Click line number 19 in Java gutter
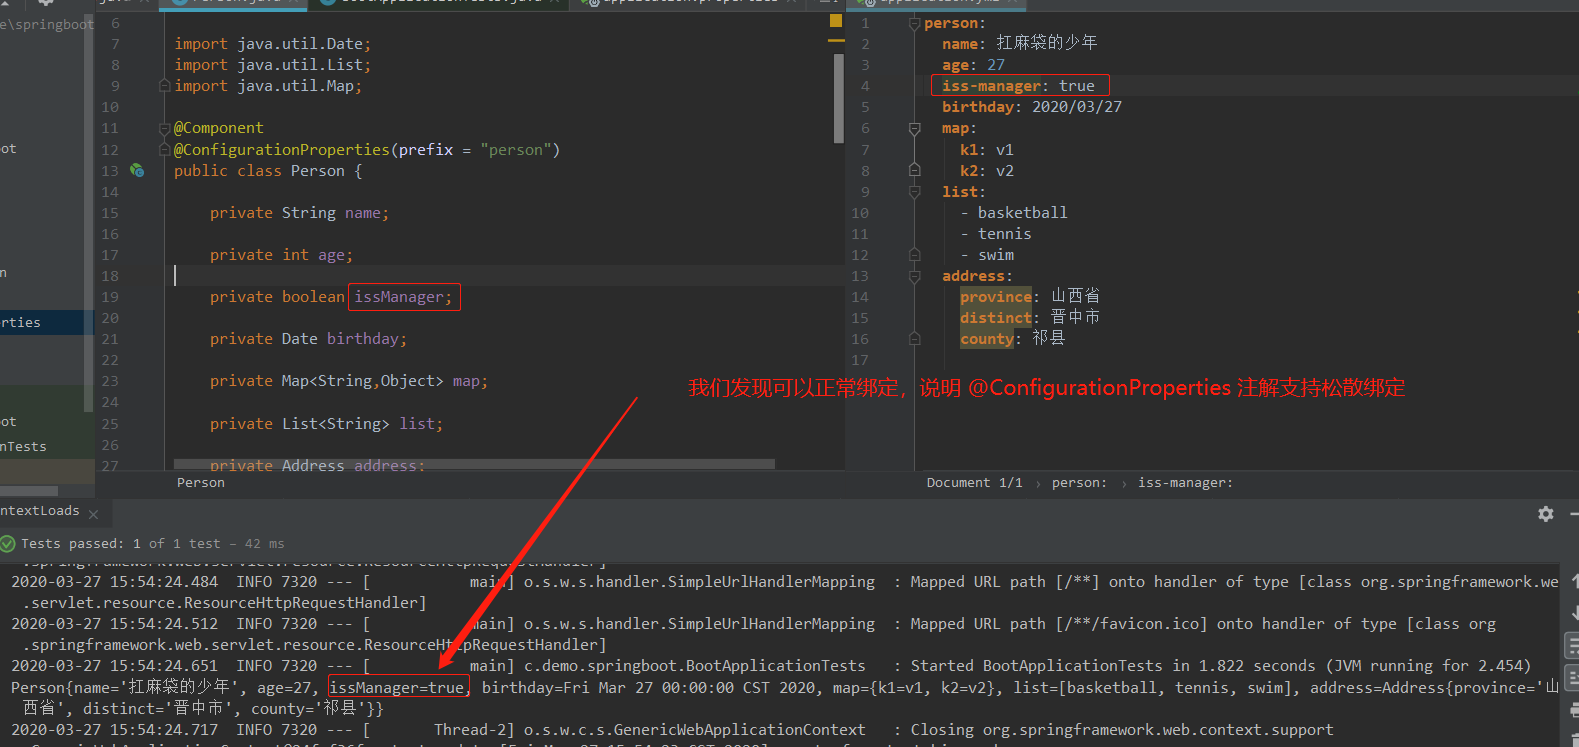The height and width of the screenshot is (747, 1579). [x=110, y=297]
